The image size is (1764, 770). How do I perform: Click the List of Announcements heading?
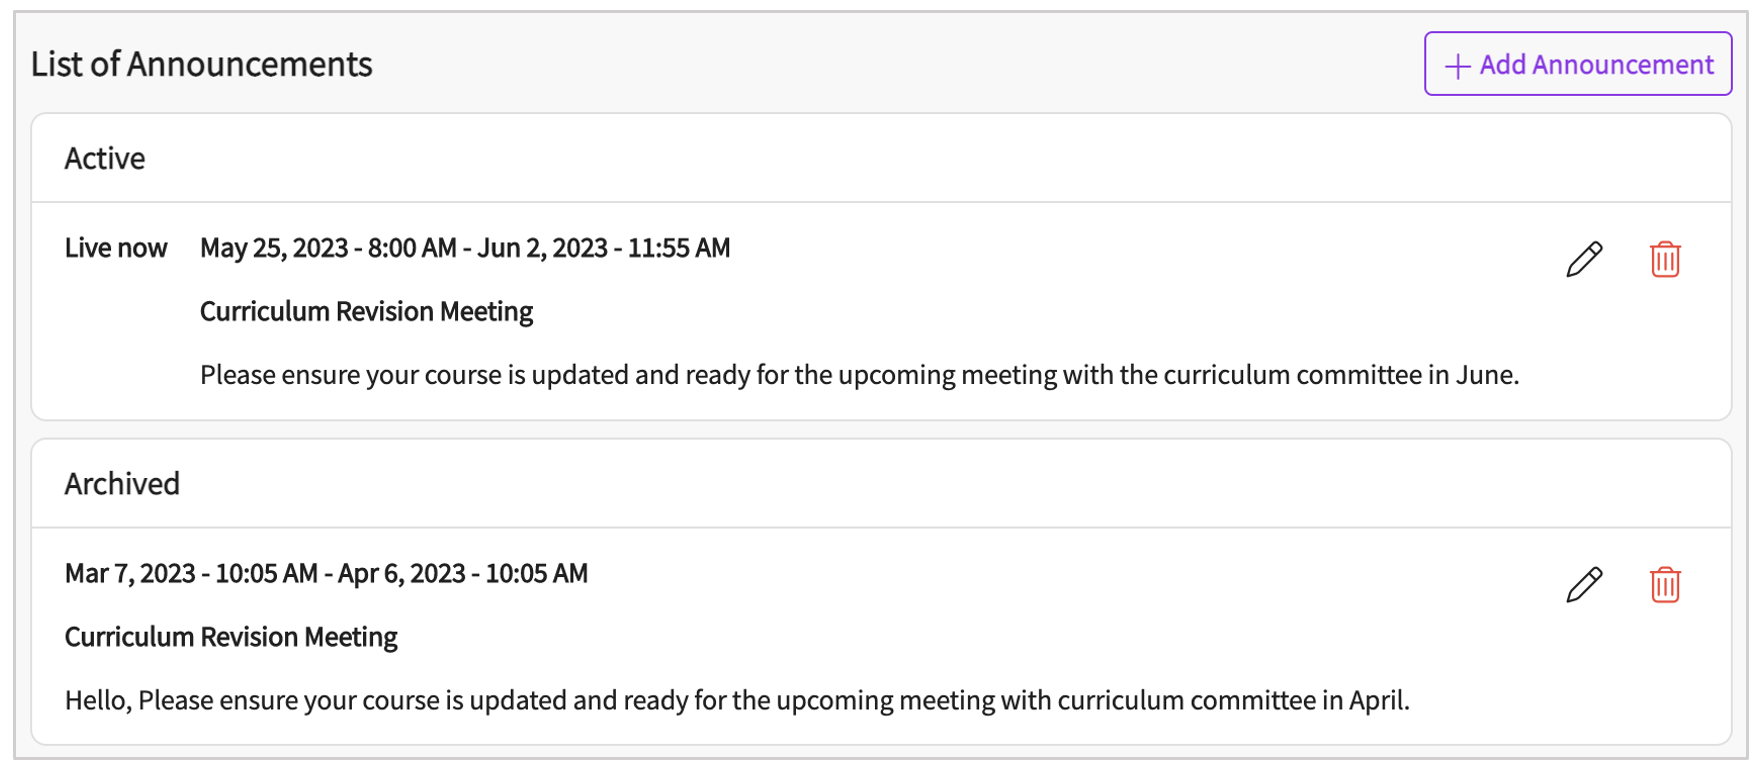202,64
